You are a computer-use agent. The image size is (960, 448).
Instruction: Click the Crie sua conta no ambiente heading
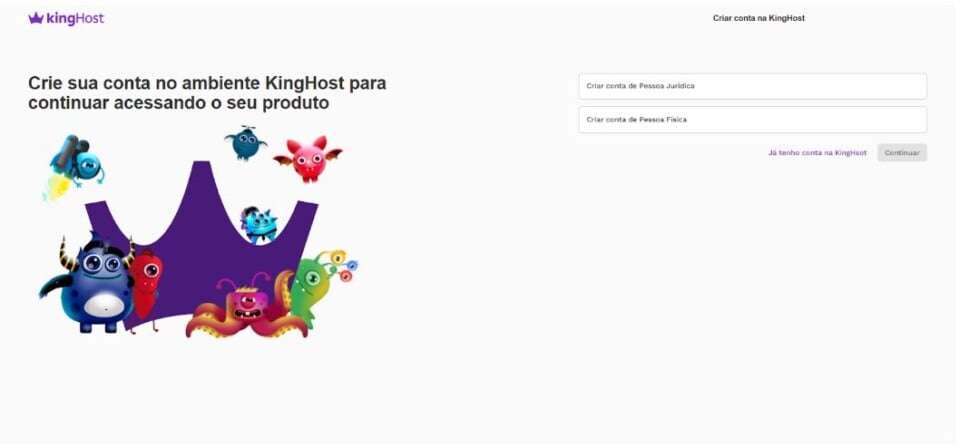coord(207,93)
